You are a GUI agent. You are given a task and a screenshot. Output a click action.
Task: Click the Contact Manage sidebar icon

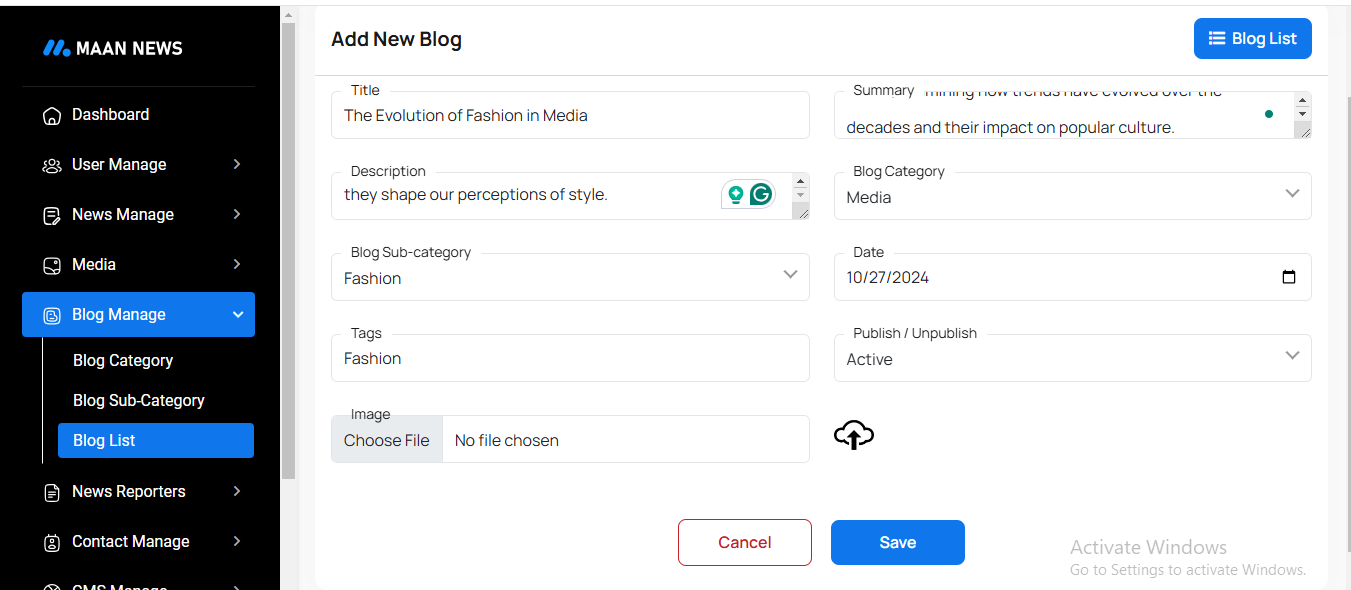click(x=52, y=542)
